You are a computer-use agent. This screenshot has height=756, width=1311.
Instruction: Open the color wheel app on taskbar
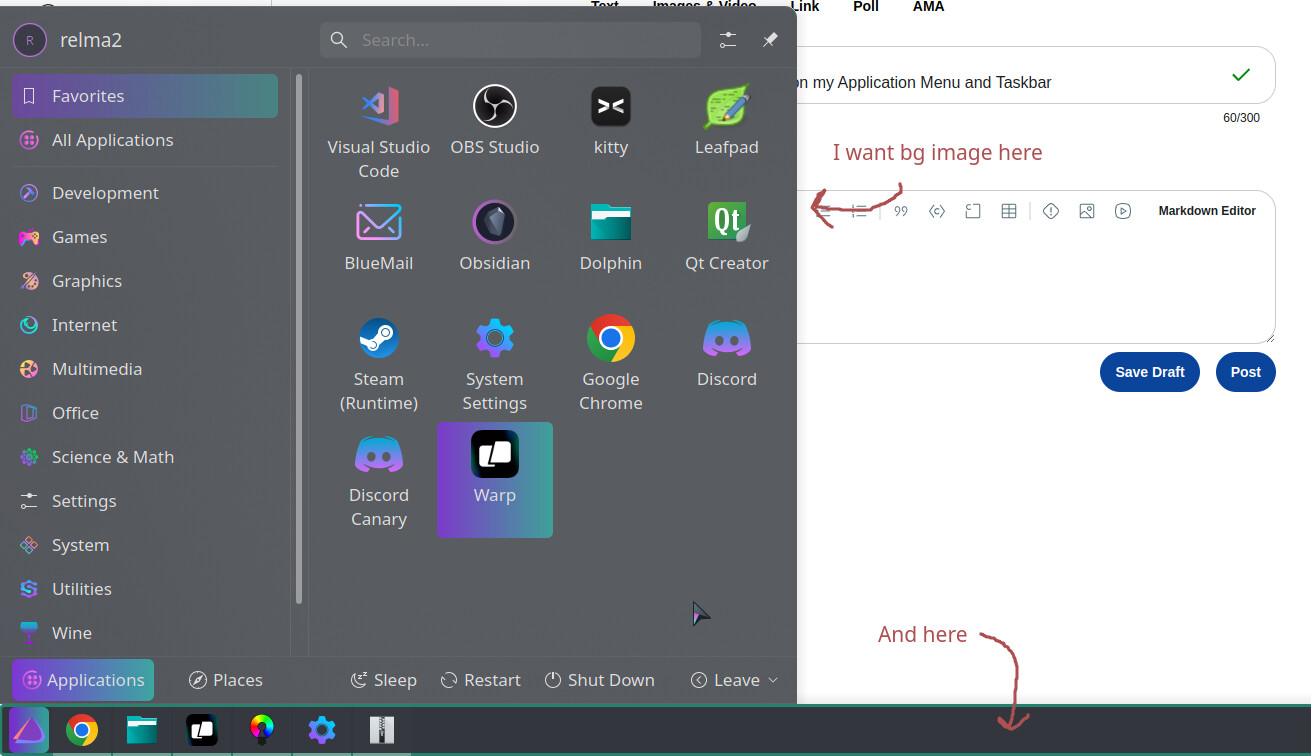262,731
